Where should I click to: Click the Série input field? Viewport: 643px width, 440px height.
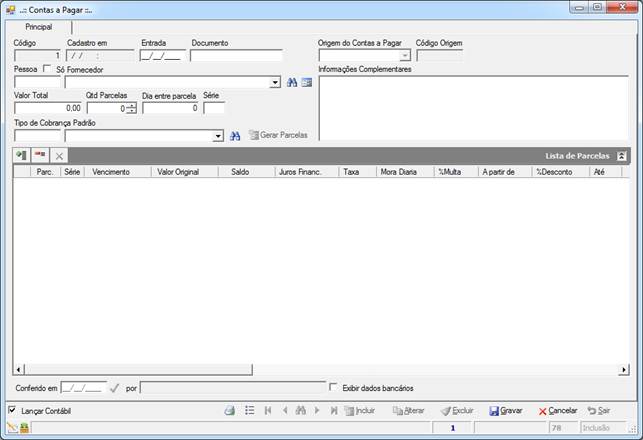point(214,108)
